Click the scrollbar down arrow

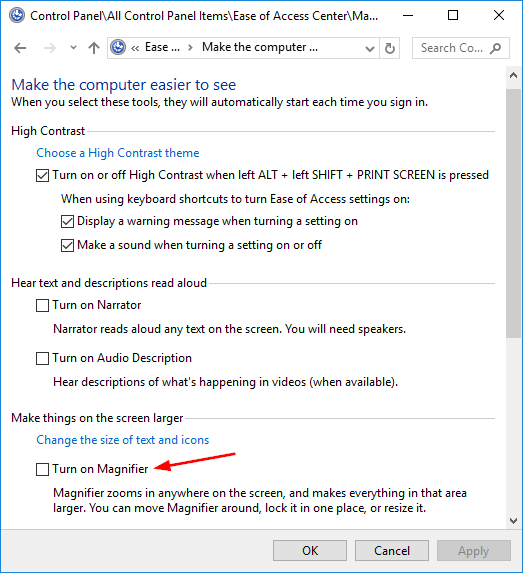[x=513, y=521]
